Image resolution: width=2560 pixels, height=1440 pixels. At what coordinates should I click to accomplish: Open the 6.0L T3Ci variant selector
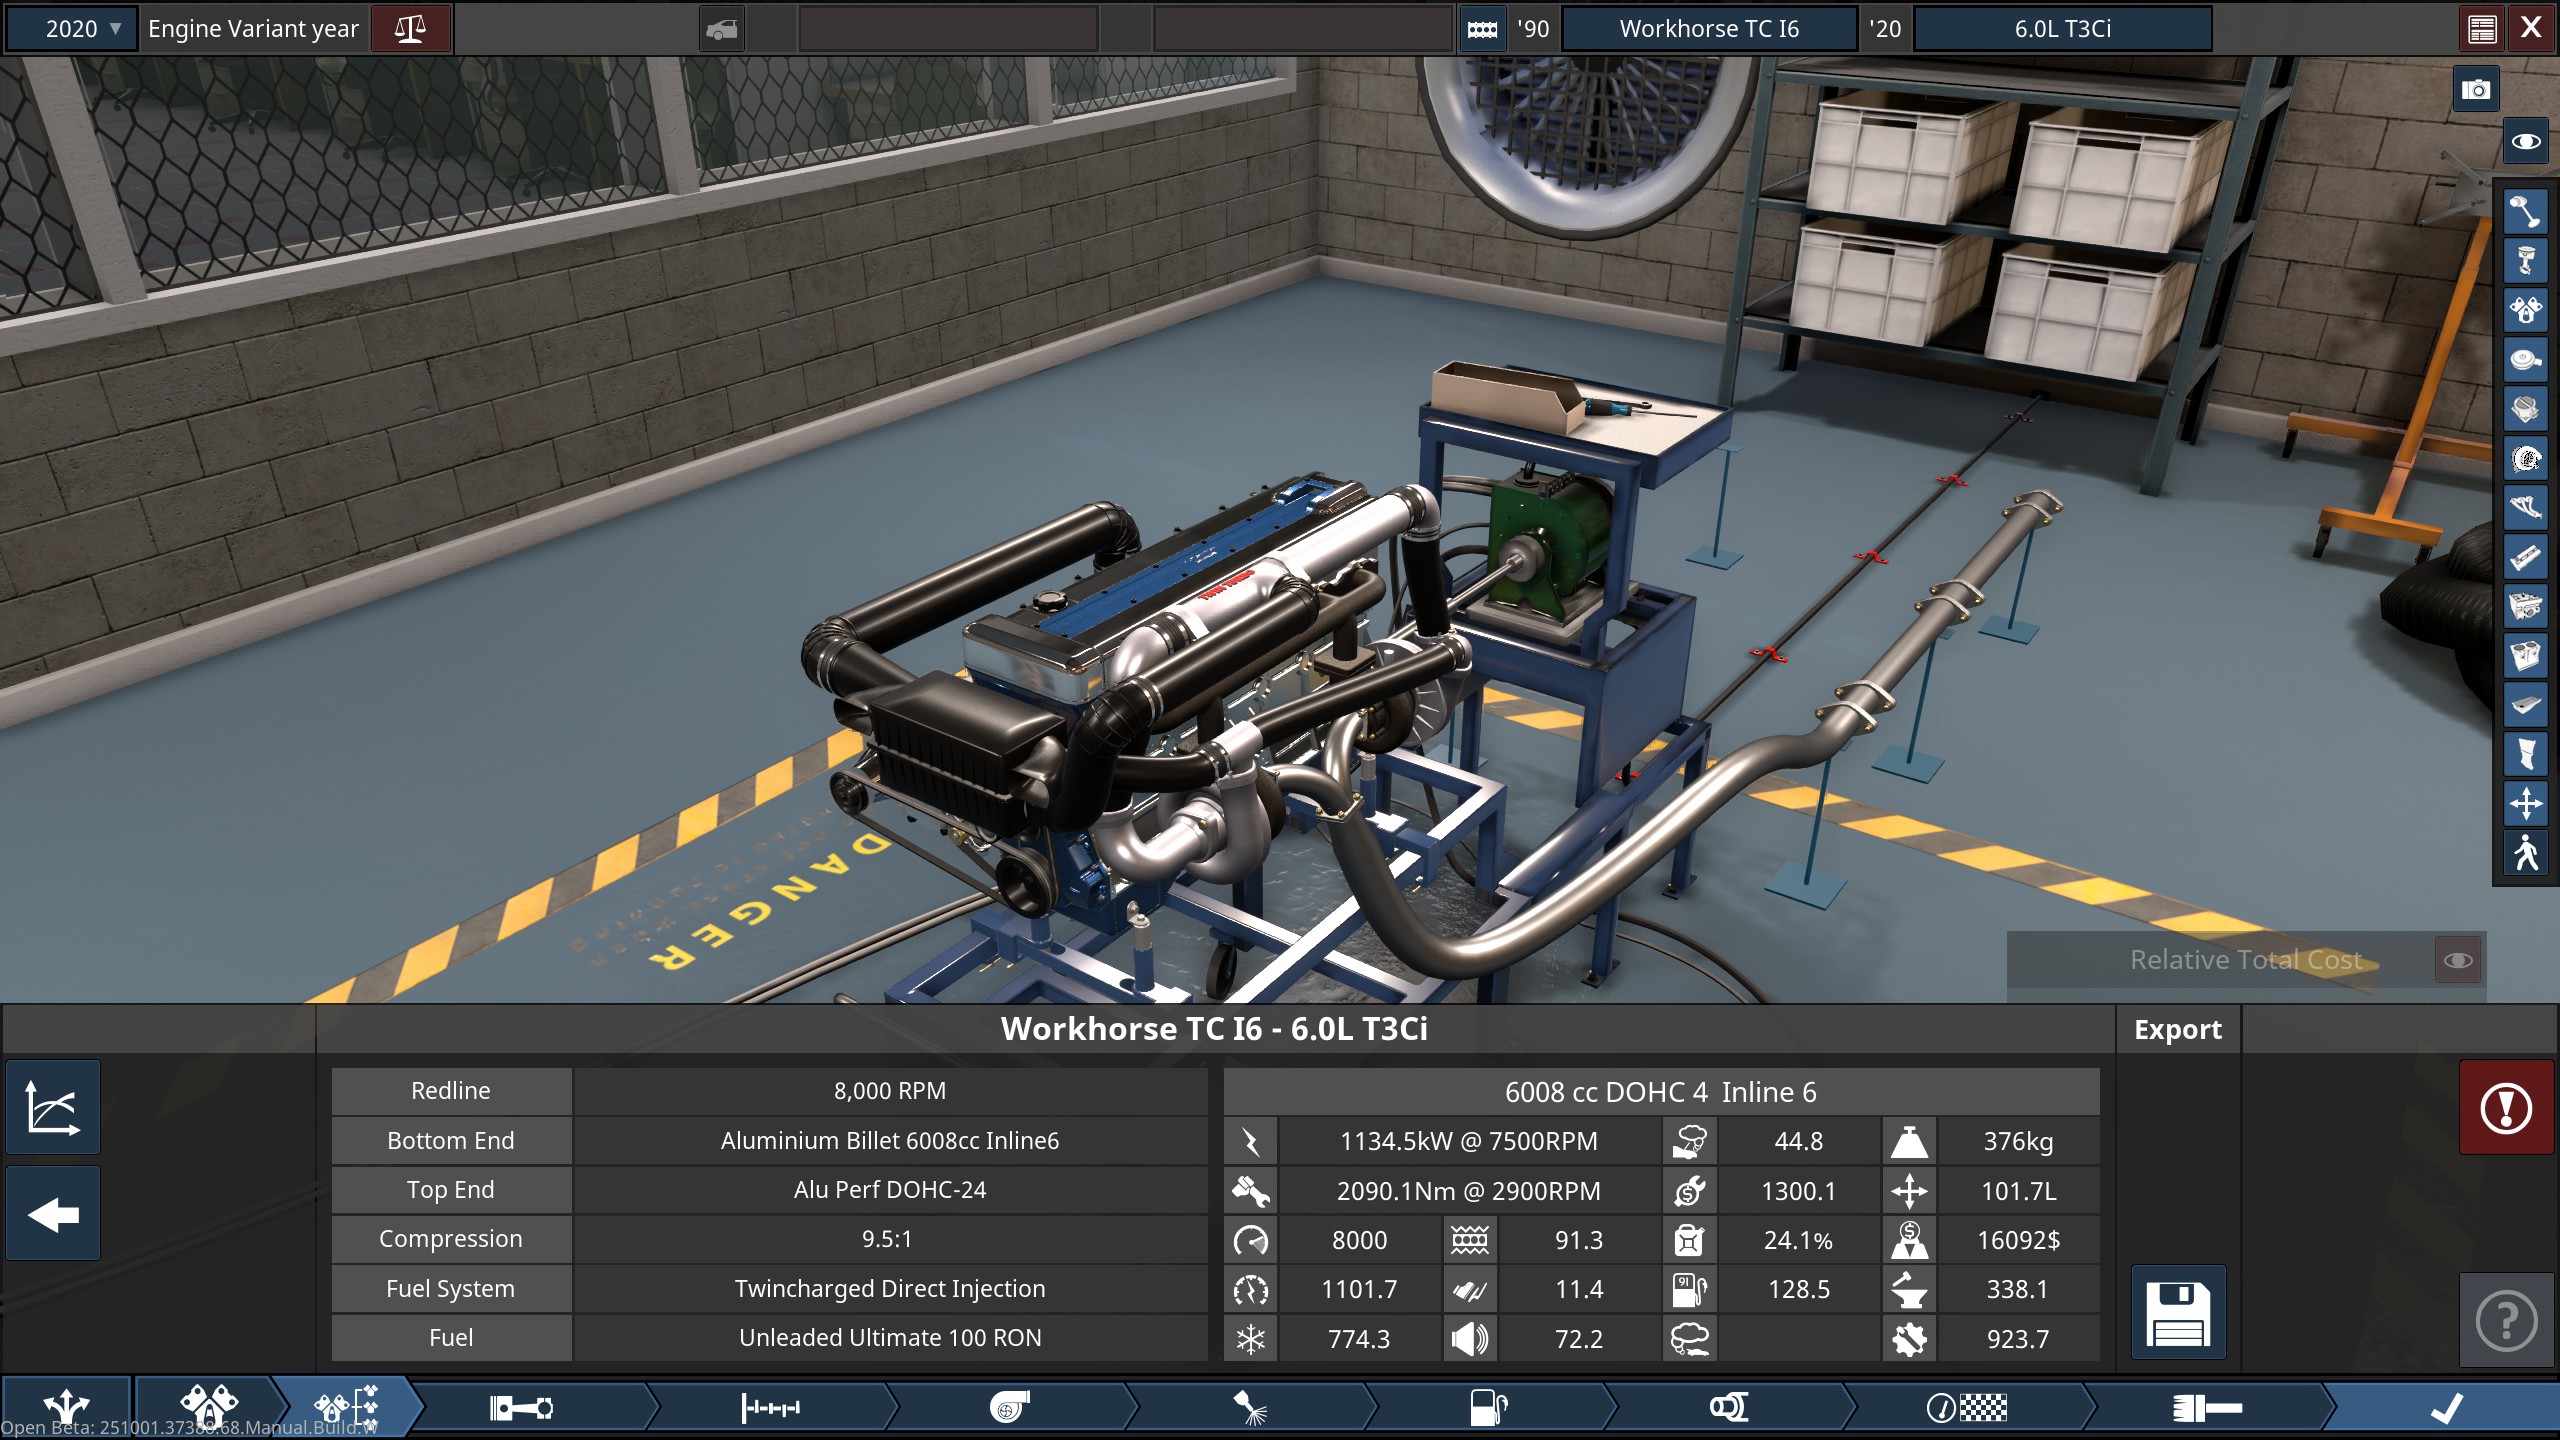tap(2062, 28)
